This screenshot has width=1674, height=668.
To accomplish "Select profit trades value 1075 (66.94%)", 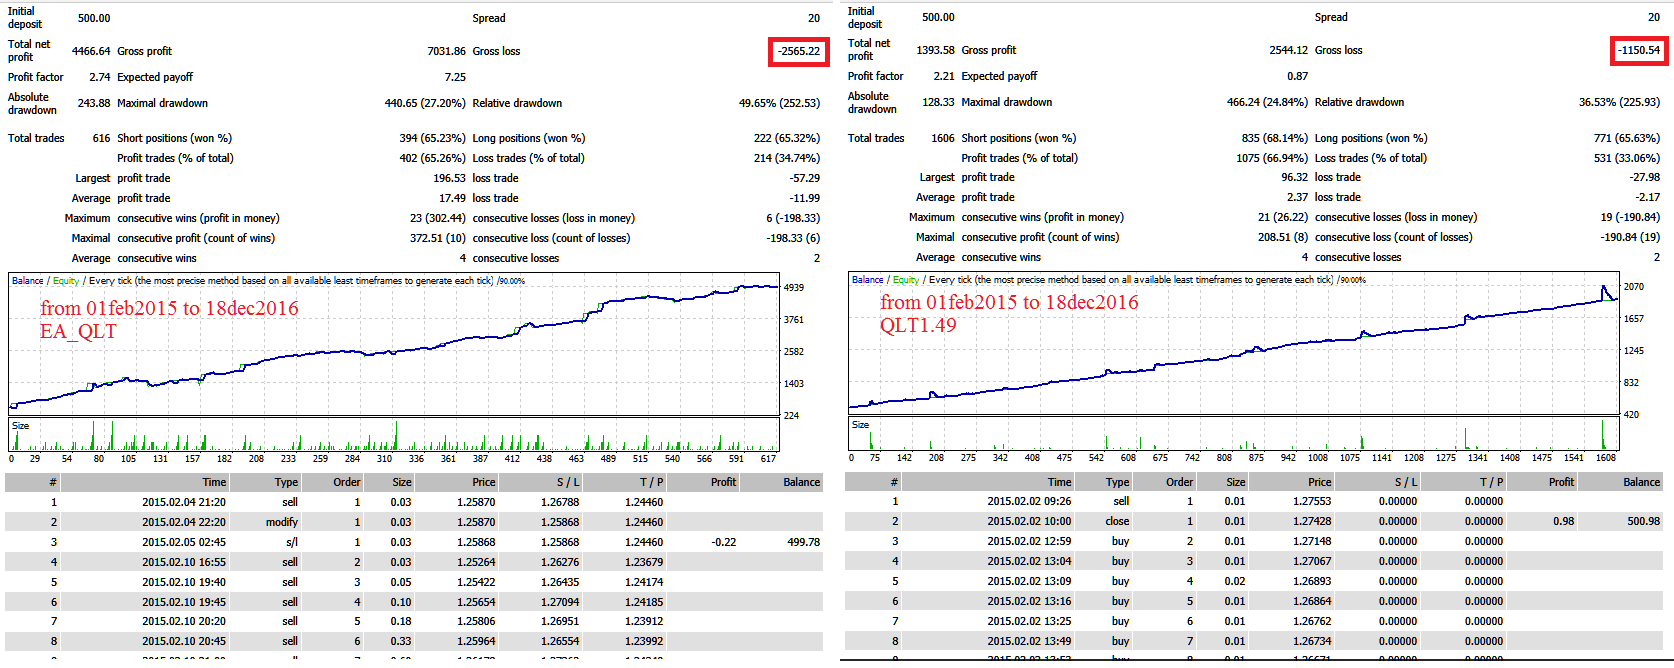I will coord(1271,158).
